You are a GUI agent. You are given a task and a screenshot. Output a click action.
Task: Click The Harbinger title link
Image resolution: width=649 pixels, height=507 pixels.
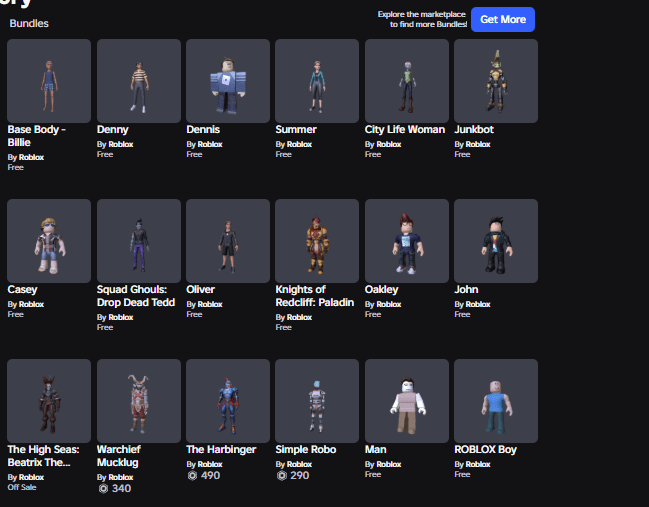221,449
